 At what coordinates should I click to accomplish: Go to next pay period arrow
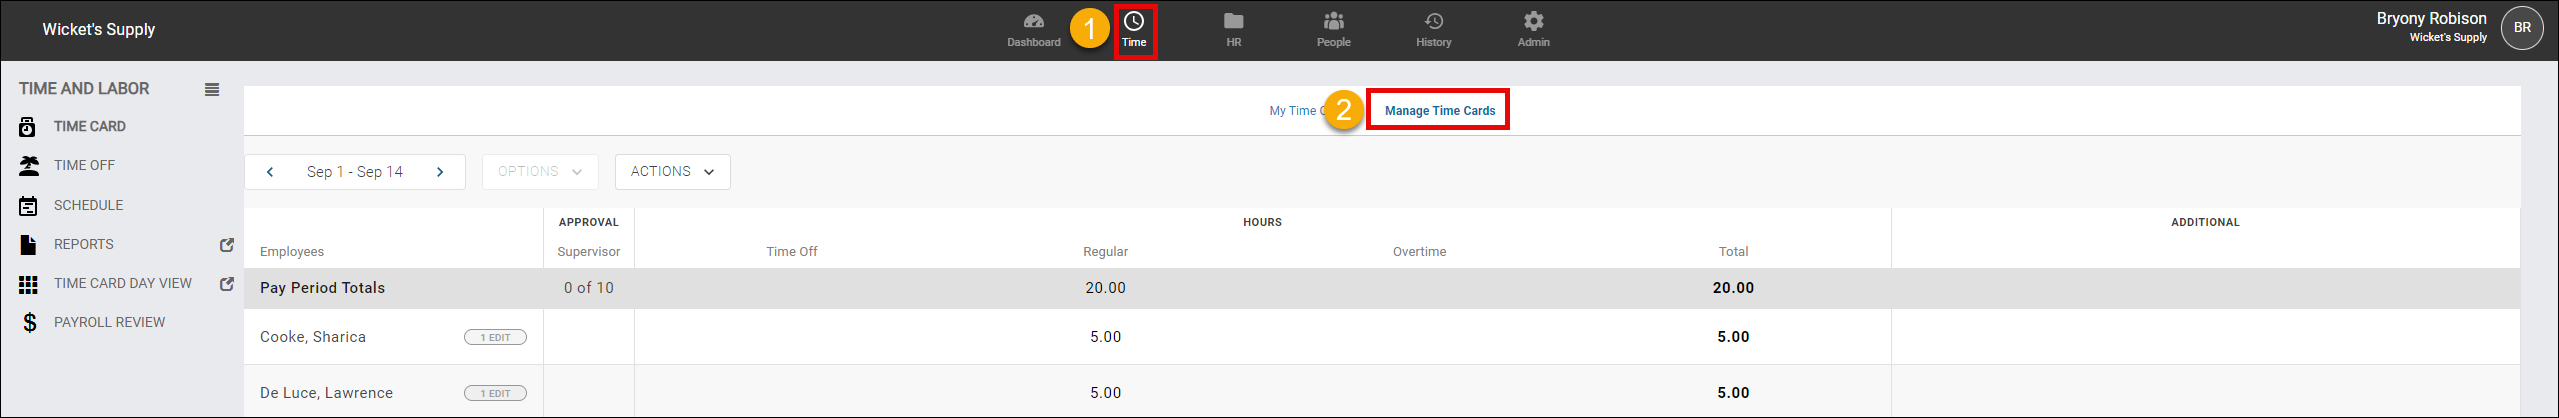pyautogui.click(x=440, y=172)
